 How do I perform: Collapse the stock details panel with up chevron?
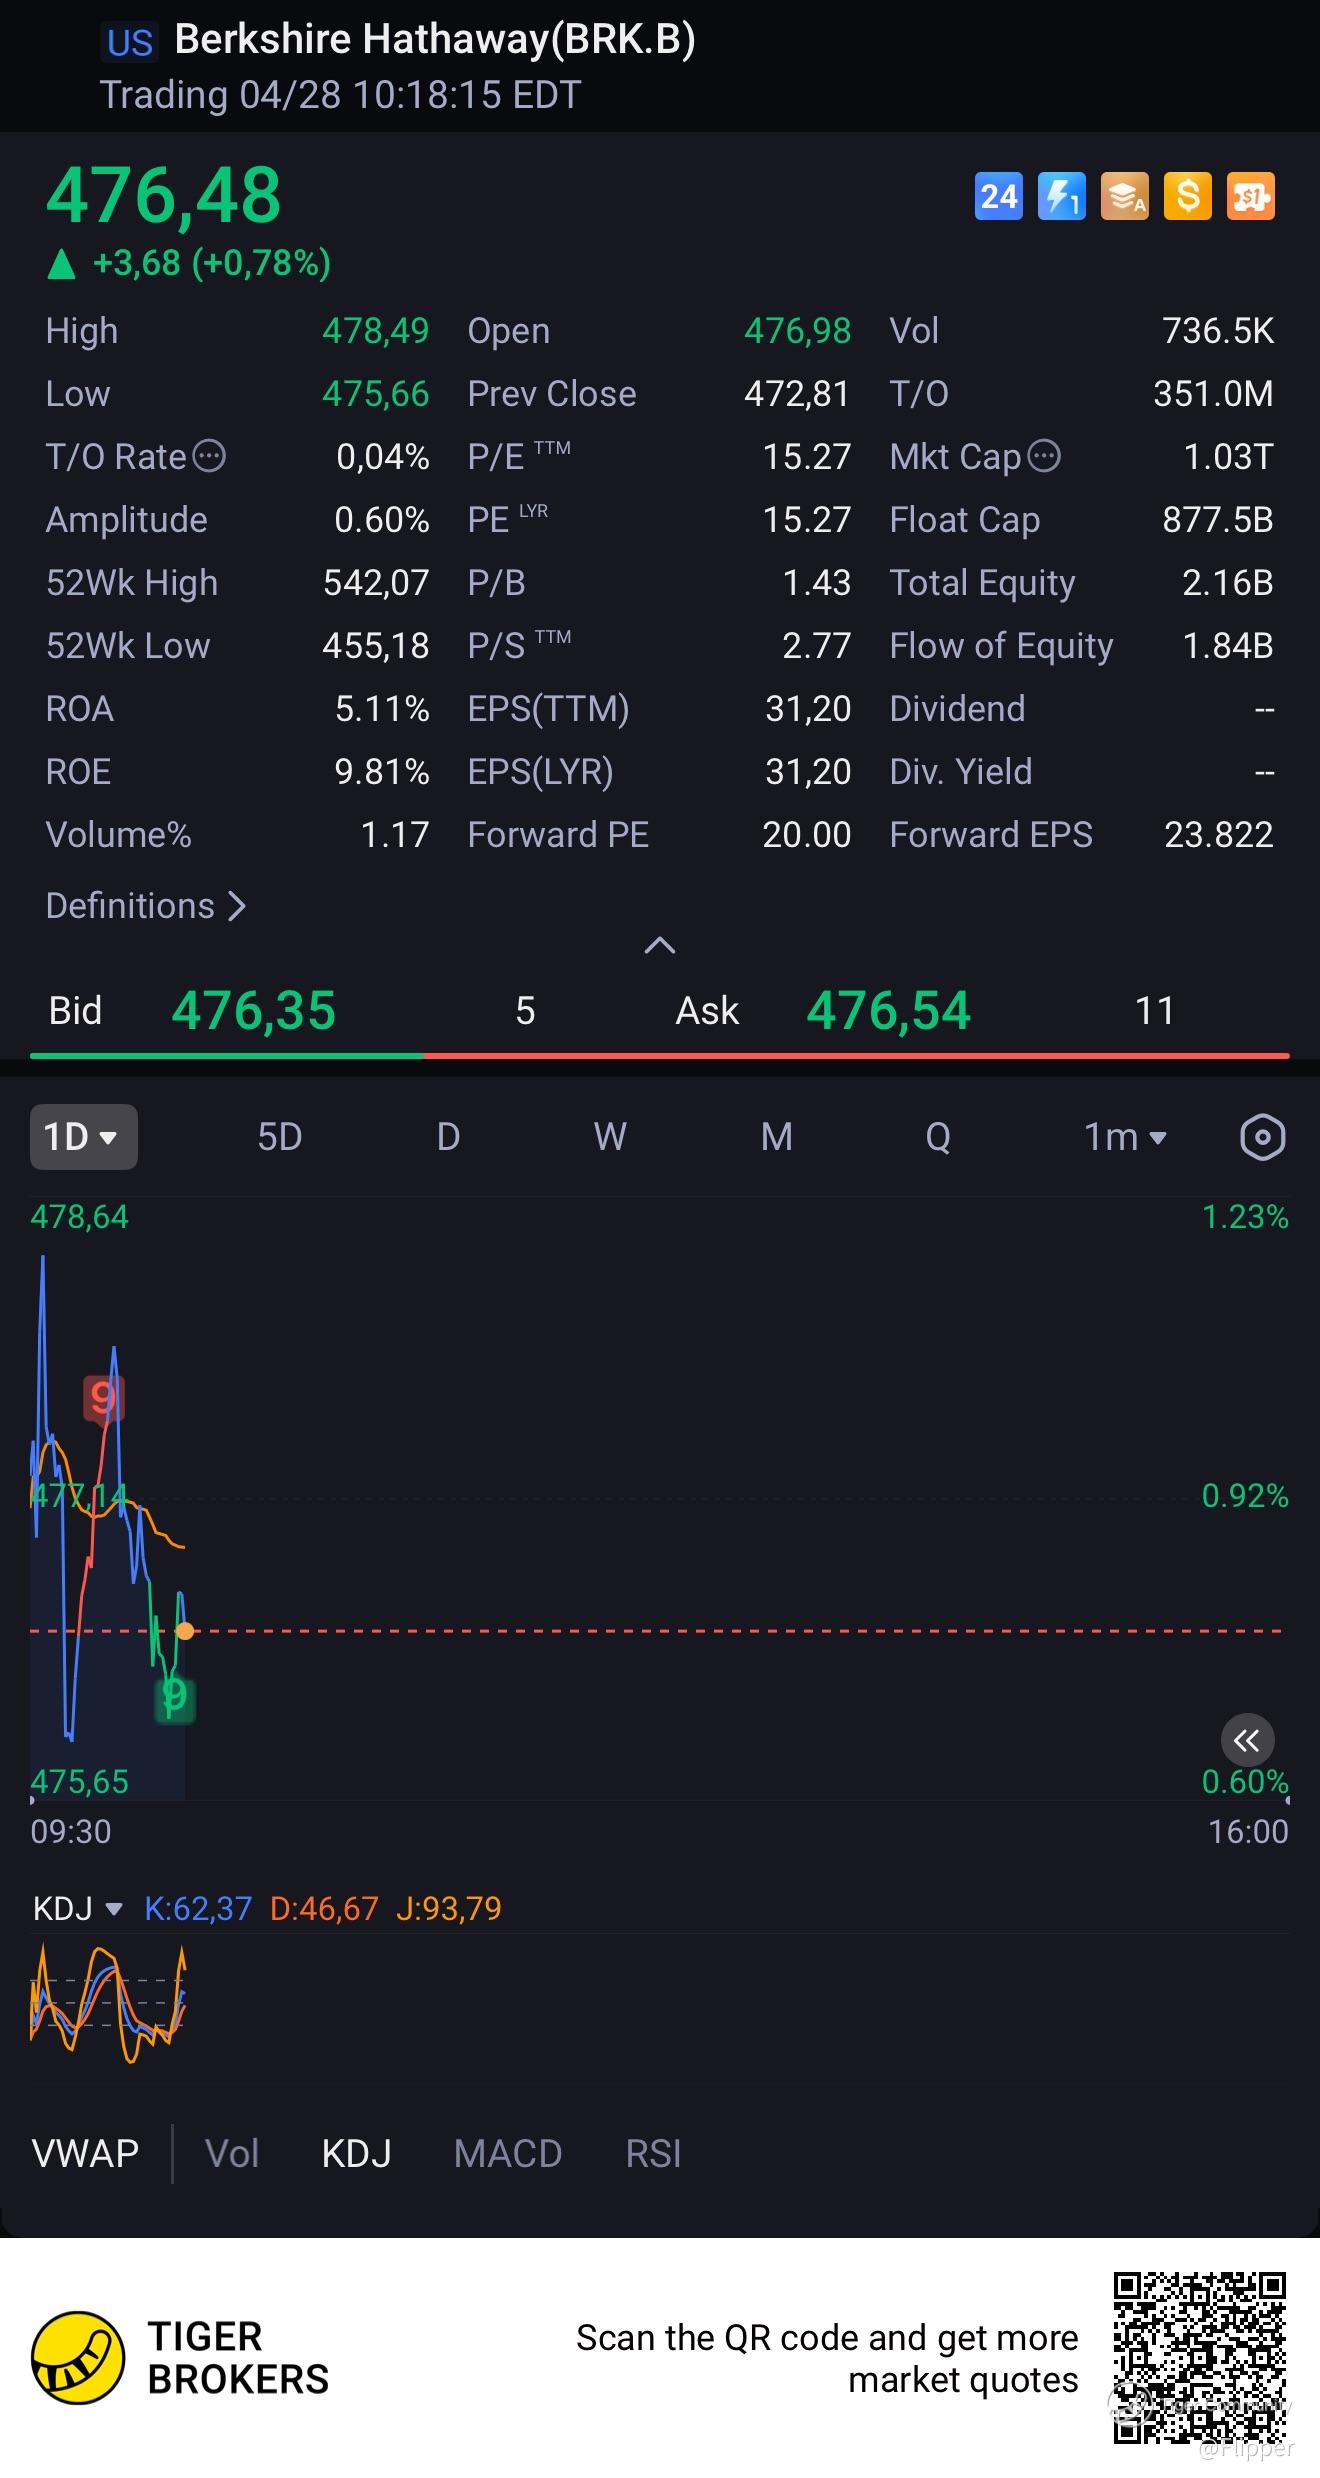(x=660, y=945)
